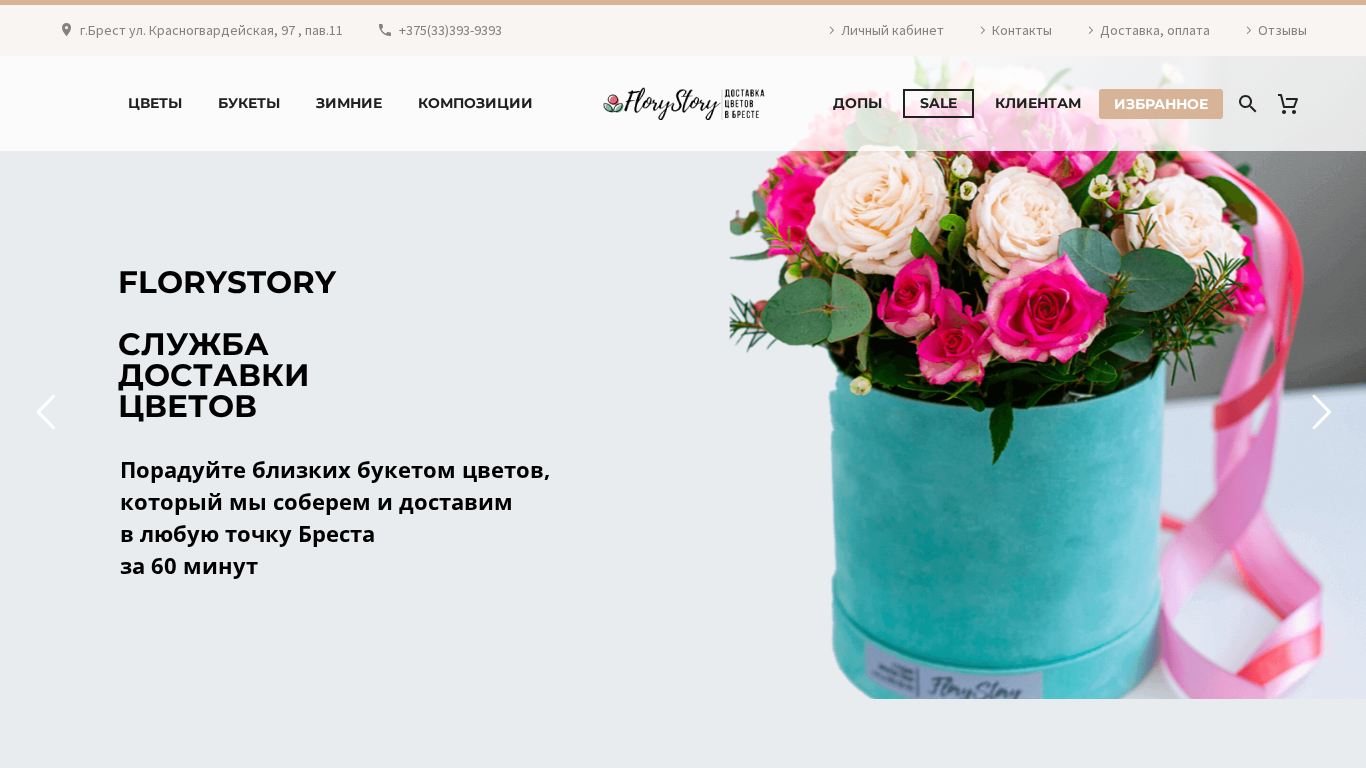
Task: Click the FloryStory logo
Action: 683,103
